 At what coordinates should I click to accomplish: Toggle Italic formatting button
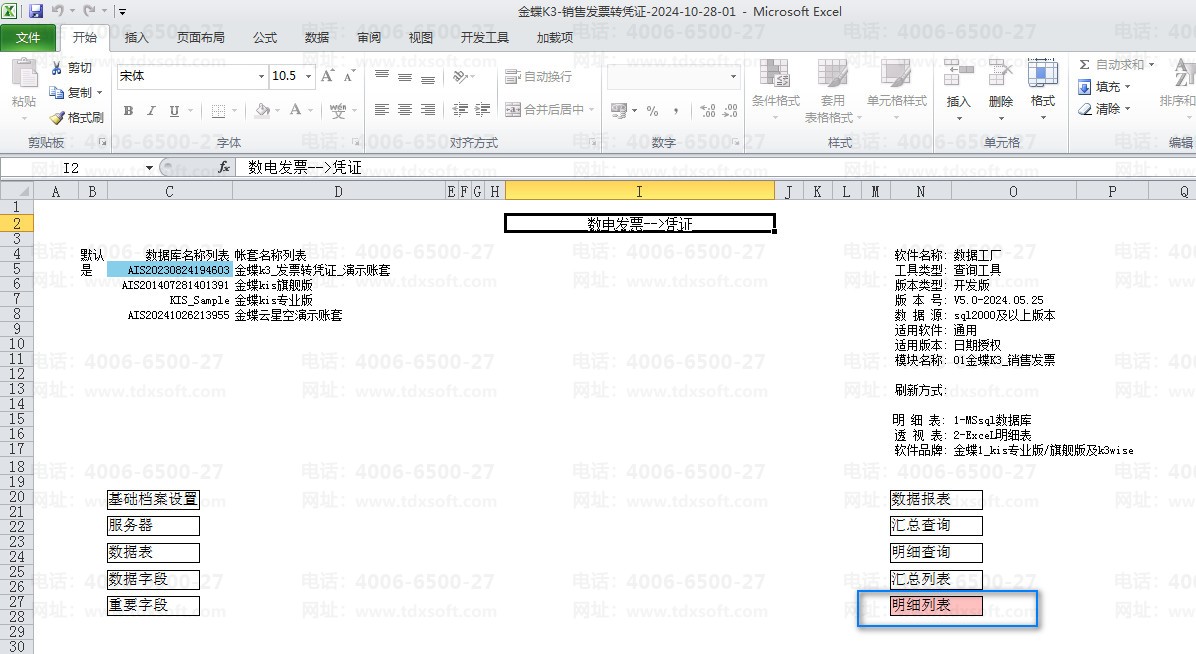coord(151,111)
